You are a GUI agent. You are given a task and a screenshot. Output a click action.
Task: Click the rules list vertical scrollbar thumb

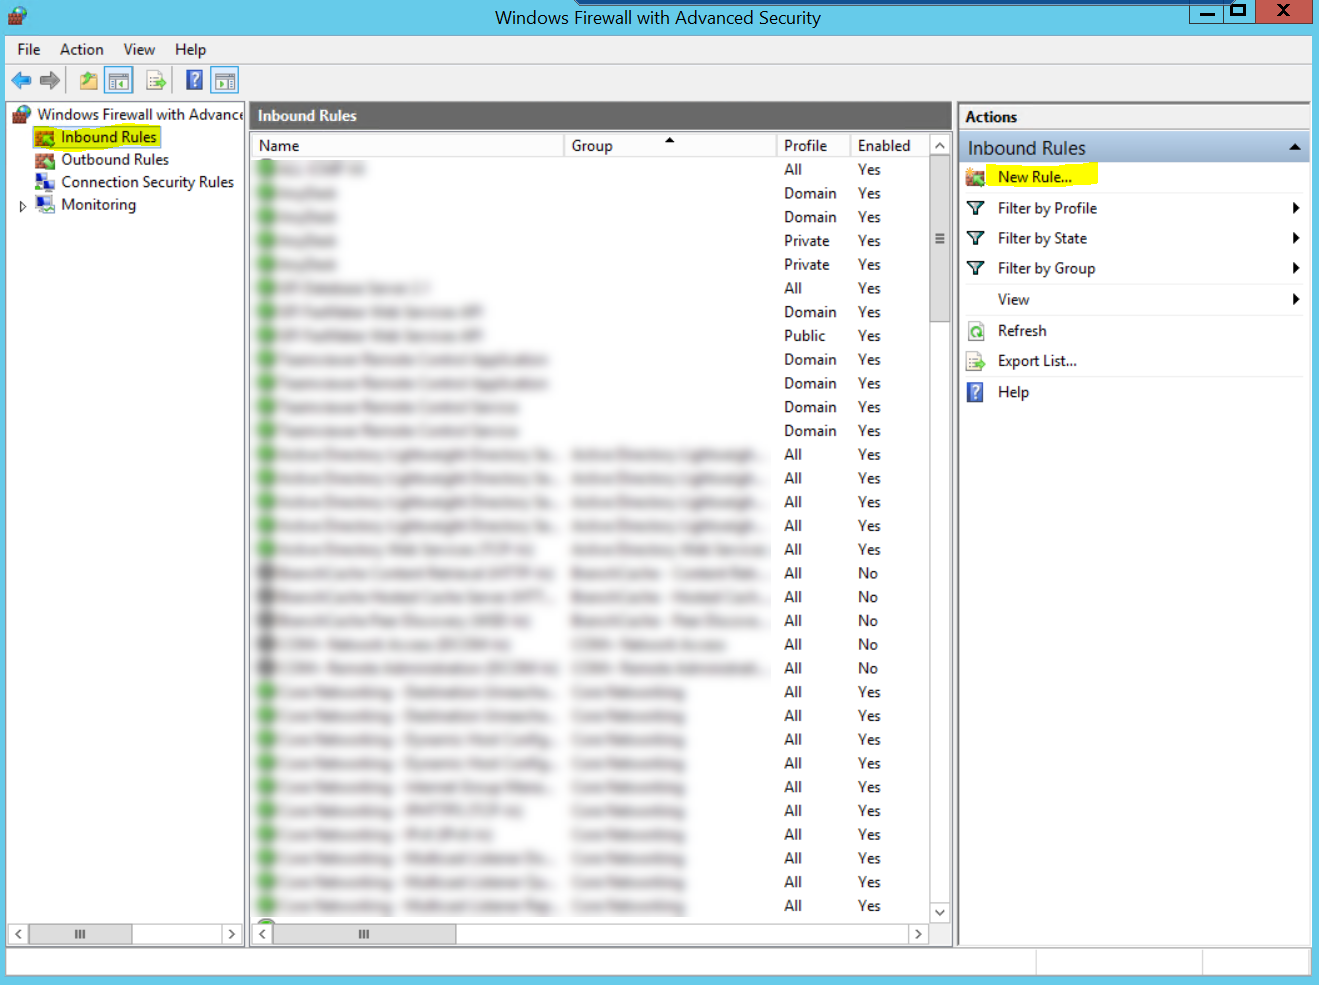(940, 239)
